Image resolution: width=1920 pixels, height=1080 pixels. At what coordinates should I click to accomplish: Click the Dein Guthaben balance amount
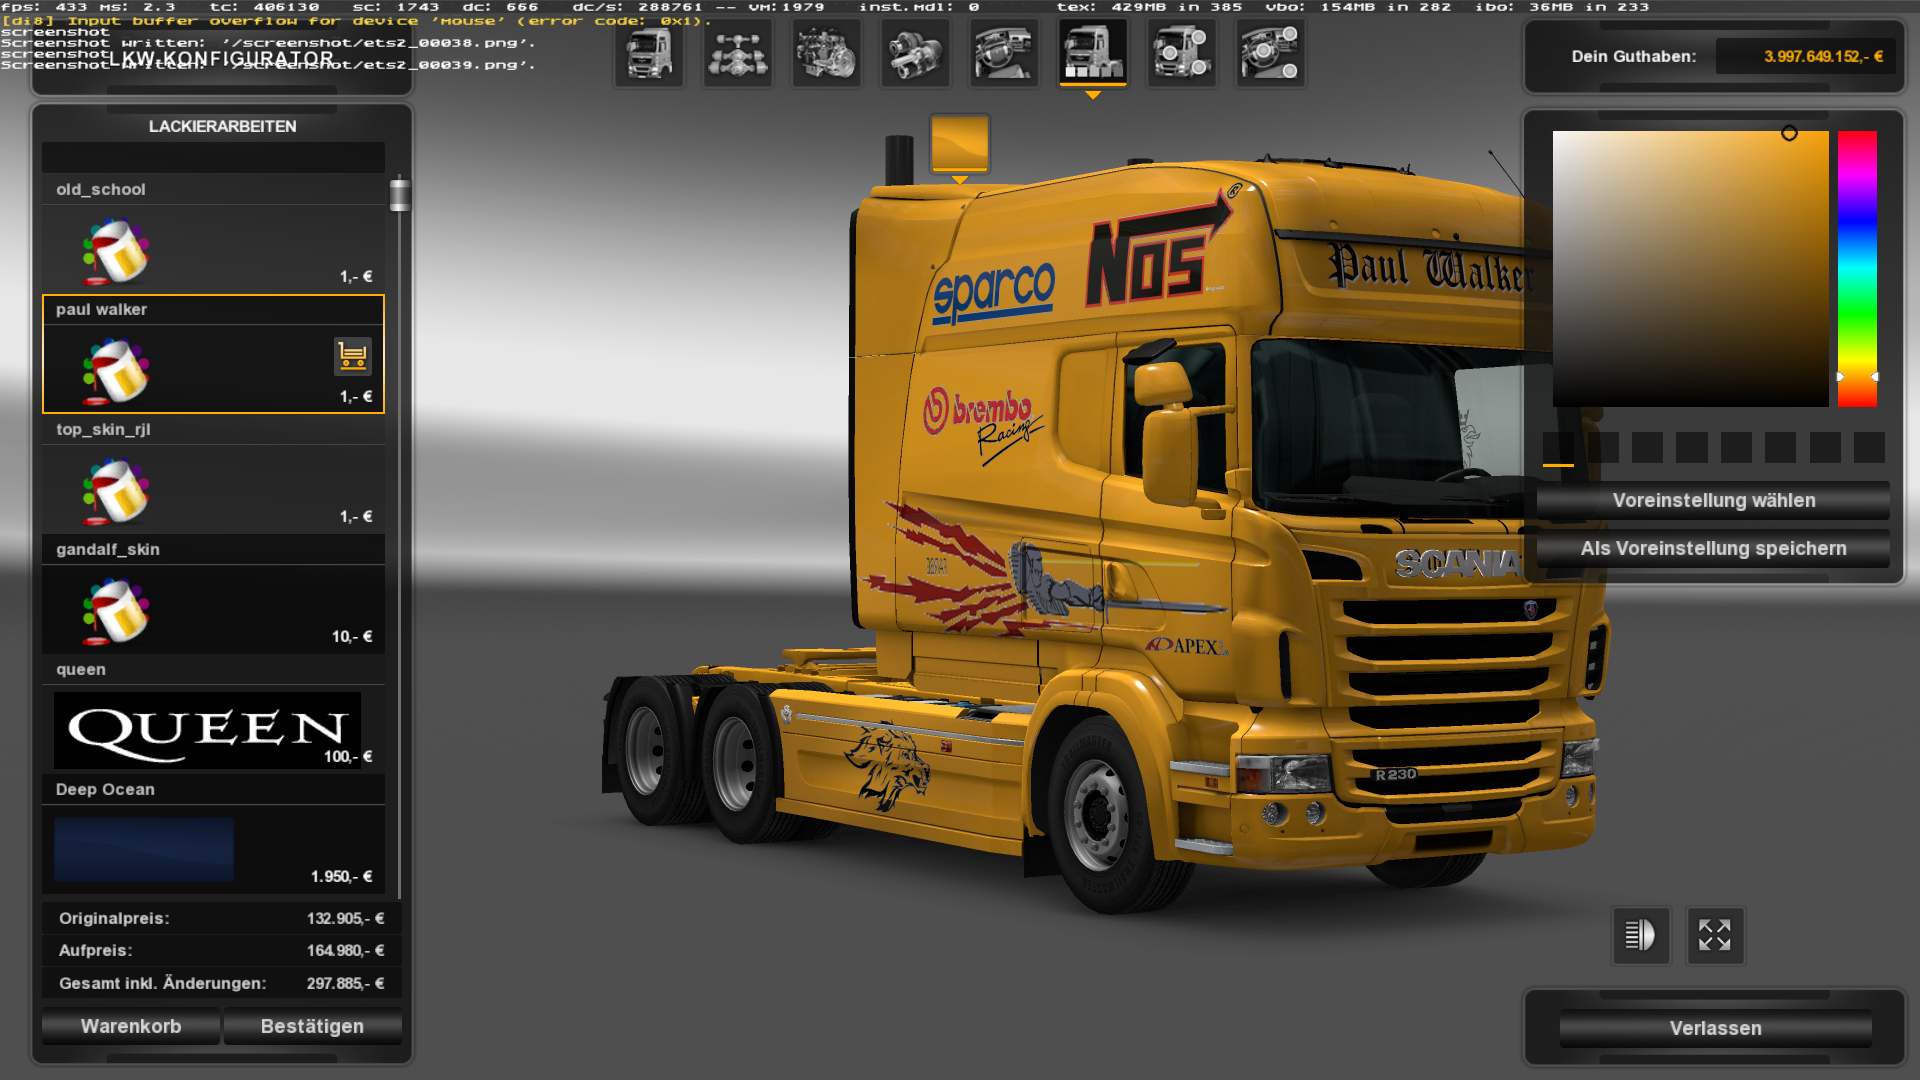(x=1823, y=57)
